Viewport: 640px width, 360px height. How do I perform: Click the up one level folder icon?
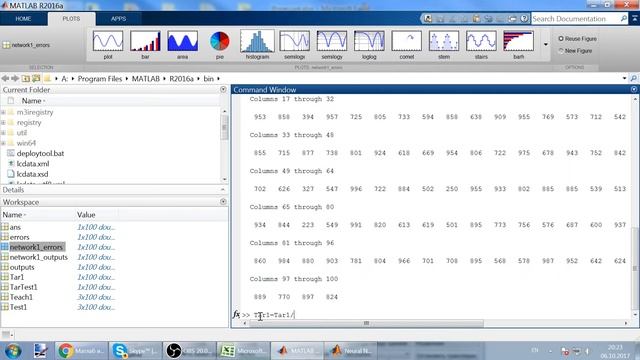point(26,78)
